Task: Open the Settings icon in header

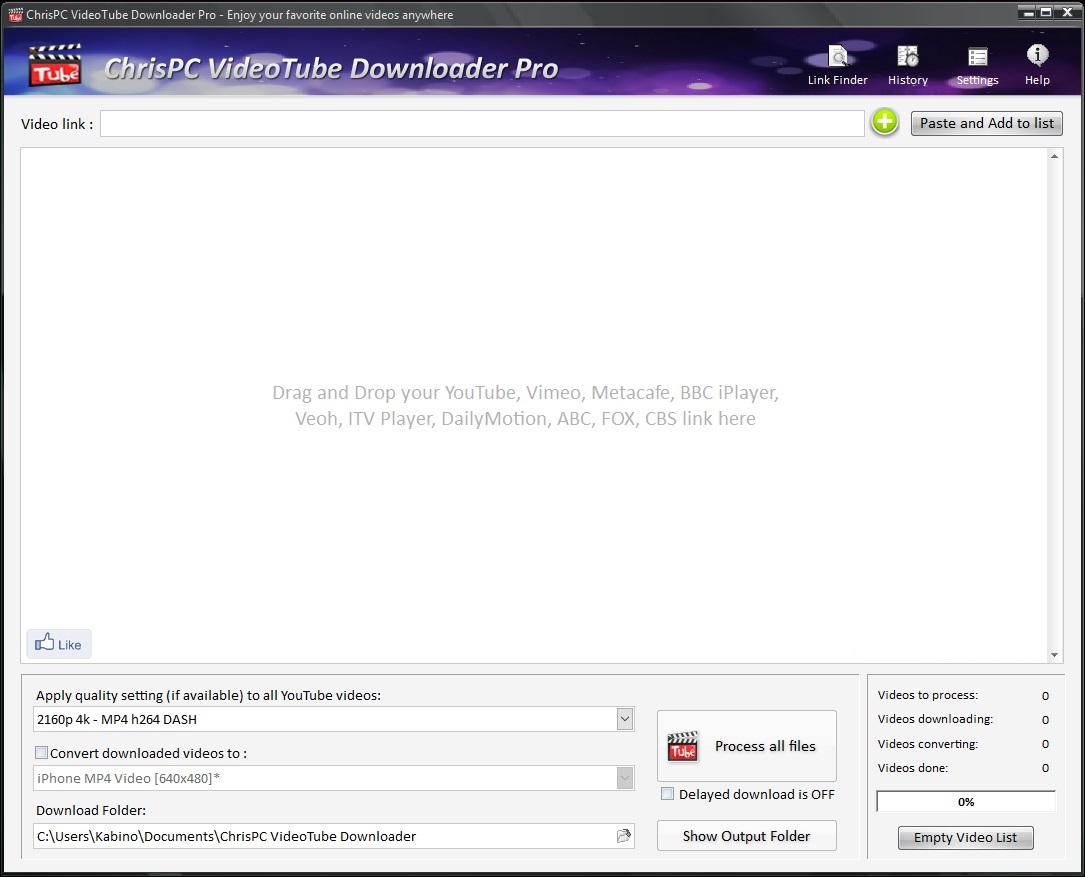Action: [x=977, y=66]
